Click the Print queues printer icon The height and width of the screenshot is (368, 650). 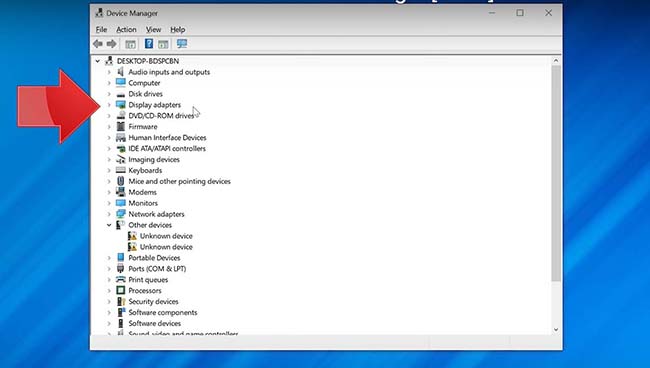121,279
